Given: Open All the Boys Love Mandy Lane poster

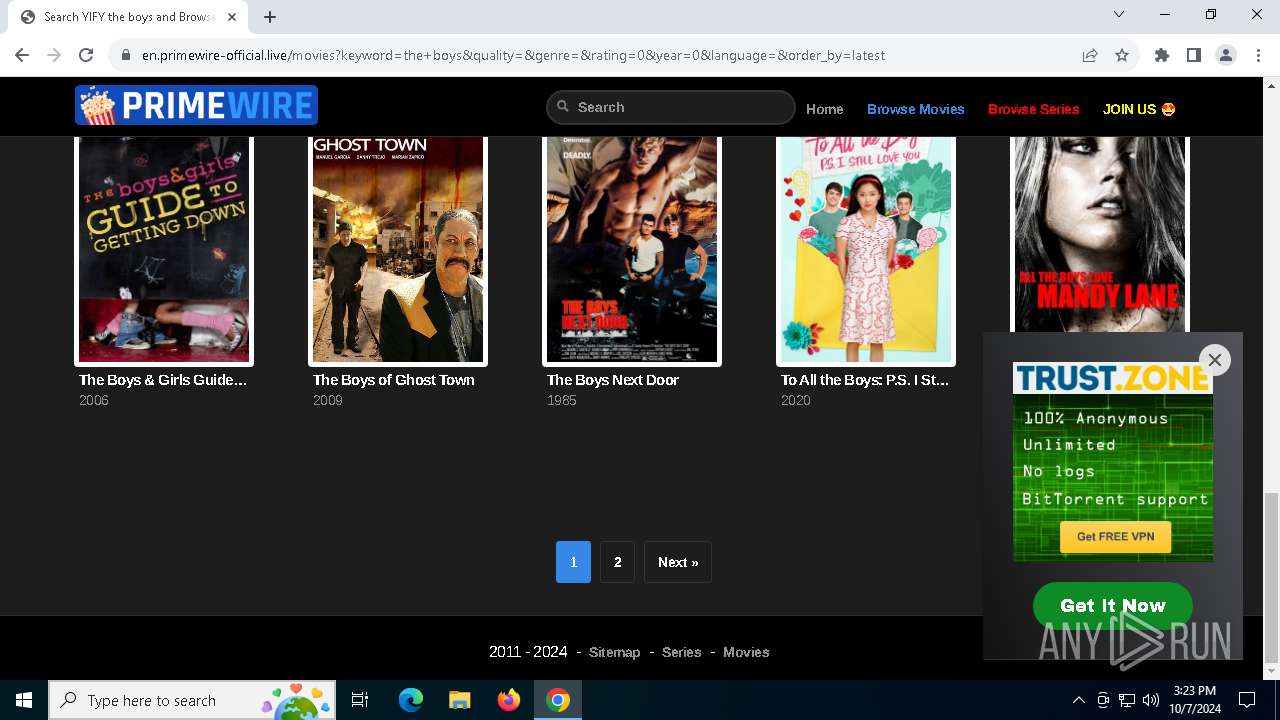Looking at the screenshot, I should pyautogui.click(x=1100, y=234).
